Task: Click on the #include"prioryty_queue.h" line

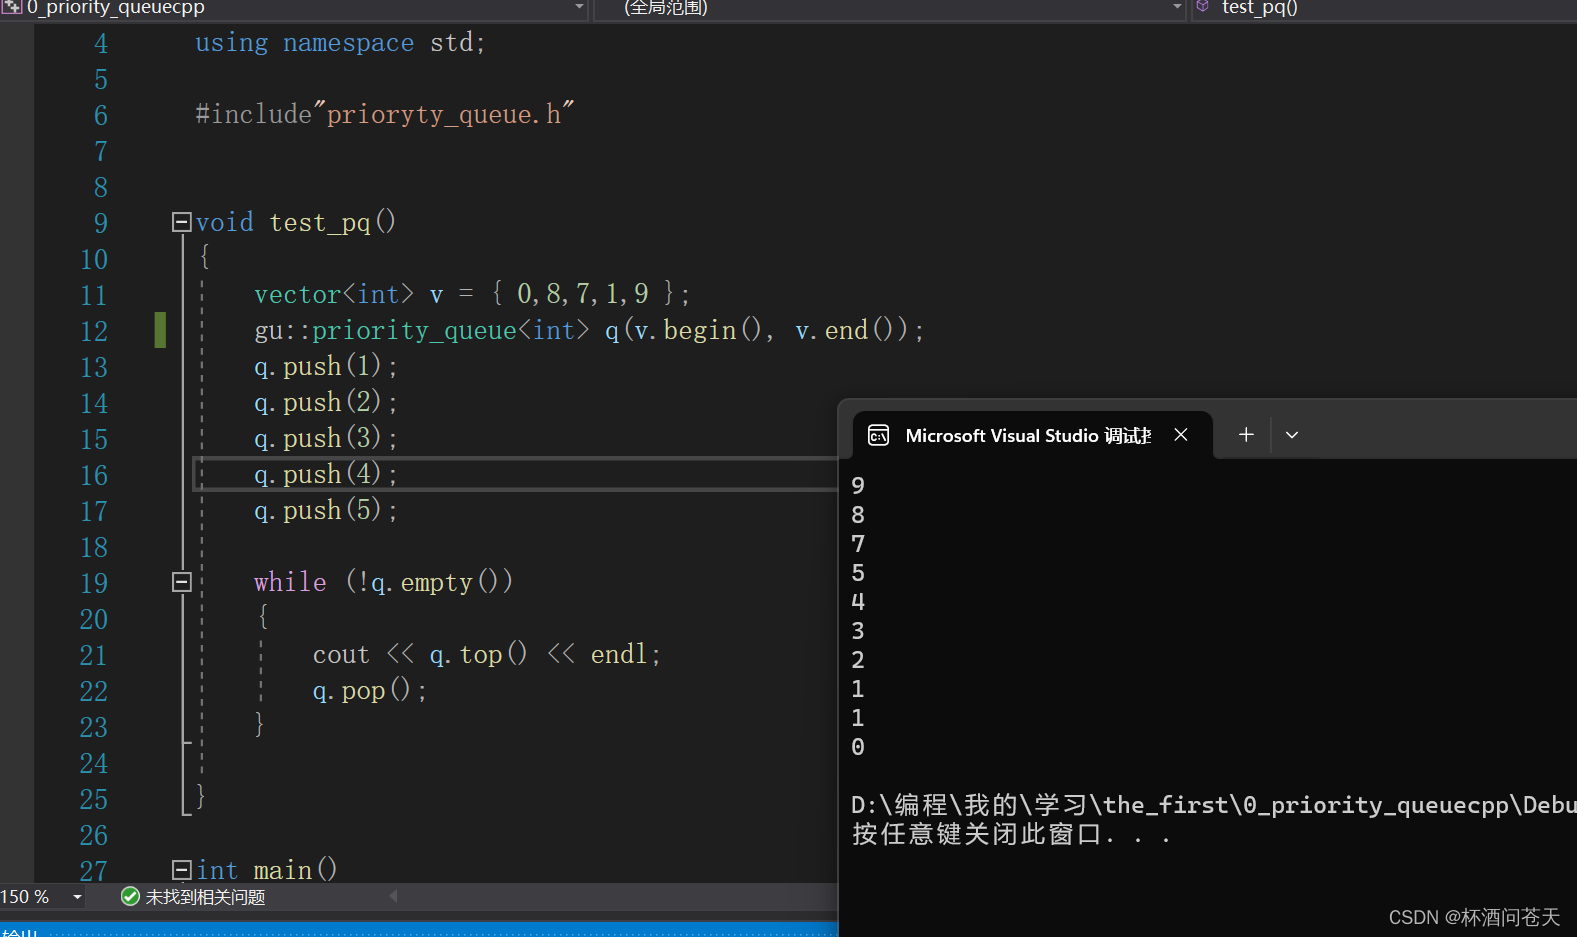Action: (385, 114)
